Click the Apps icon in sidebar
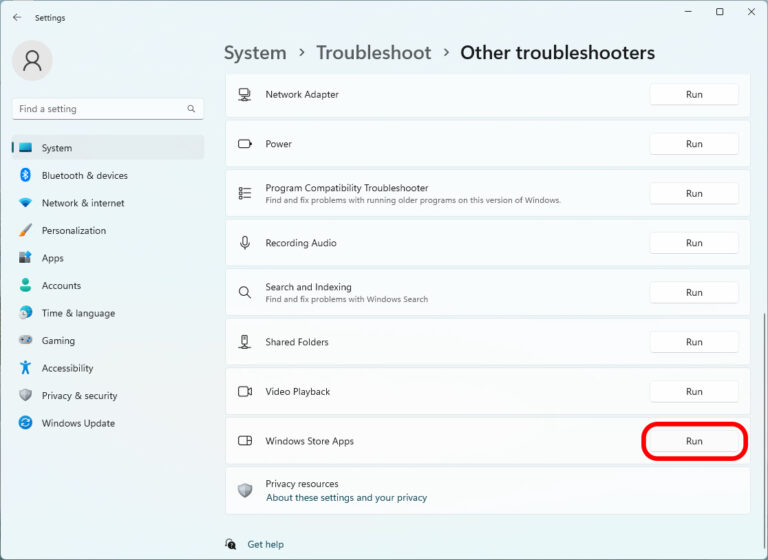This screenshot has width=768, height=560. (25, 258)
